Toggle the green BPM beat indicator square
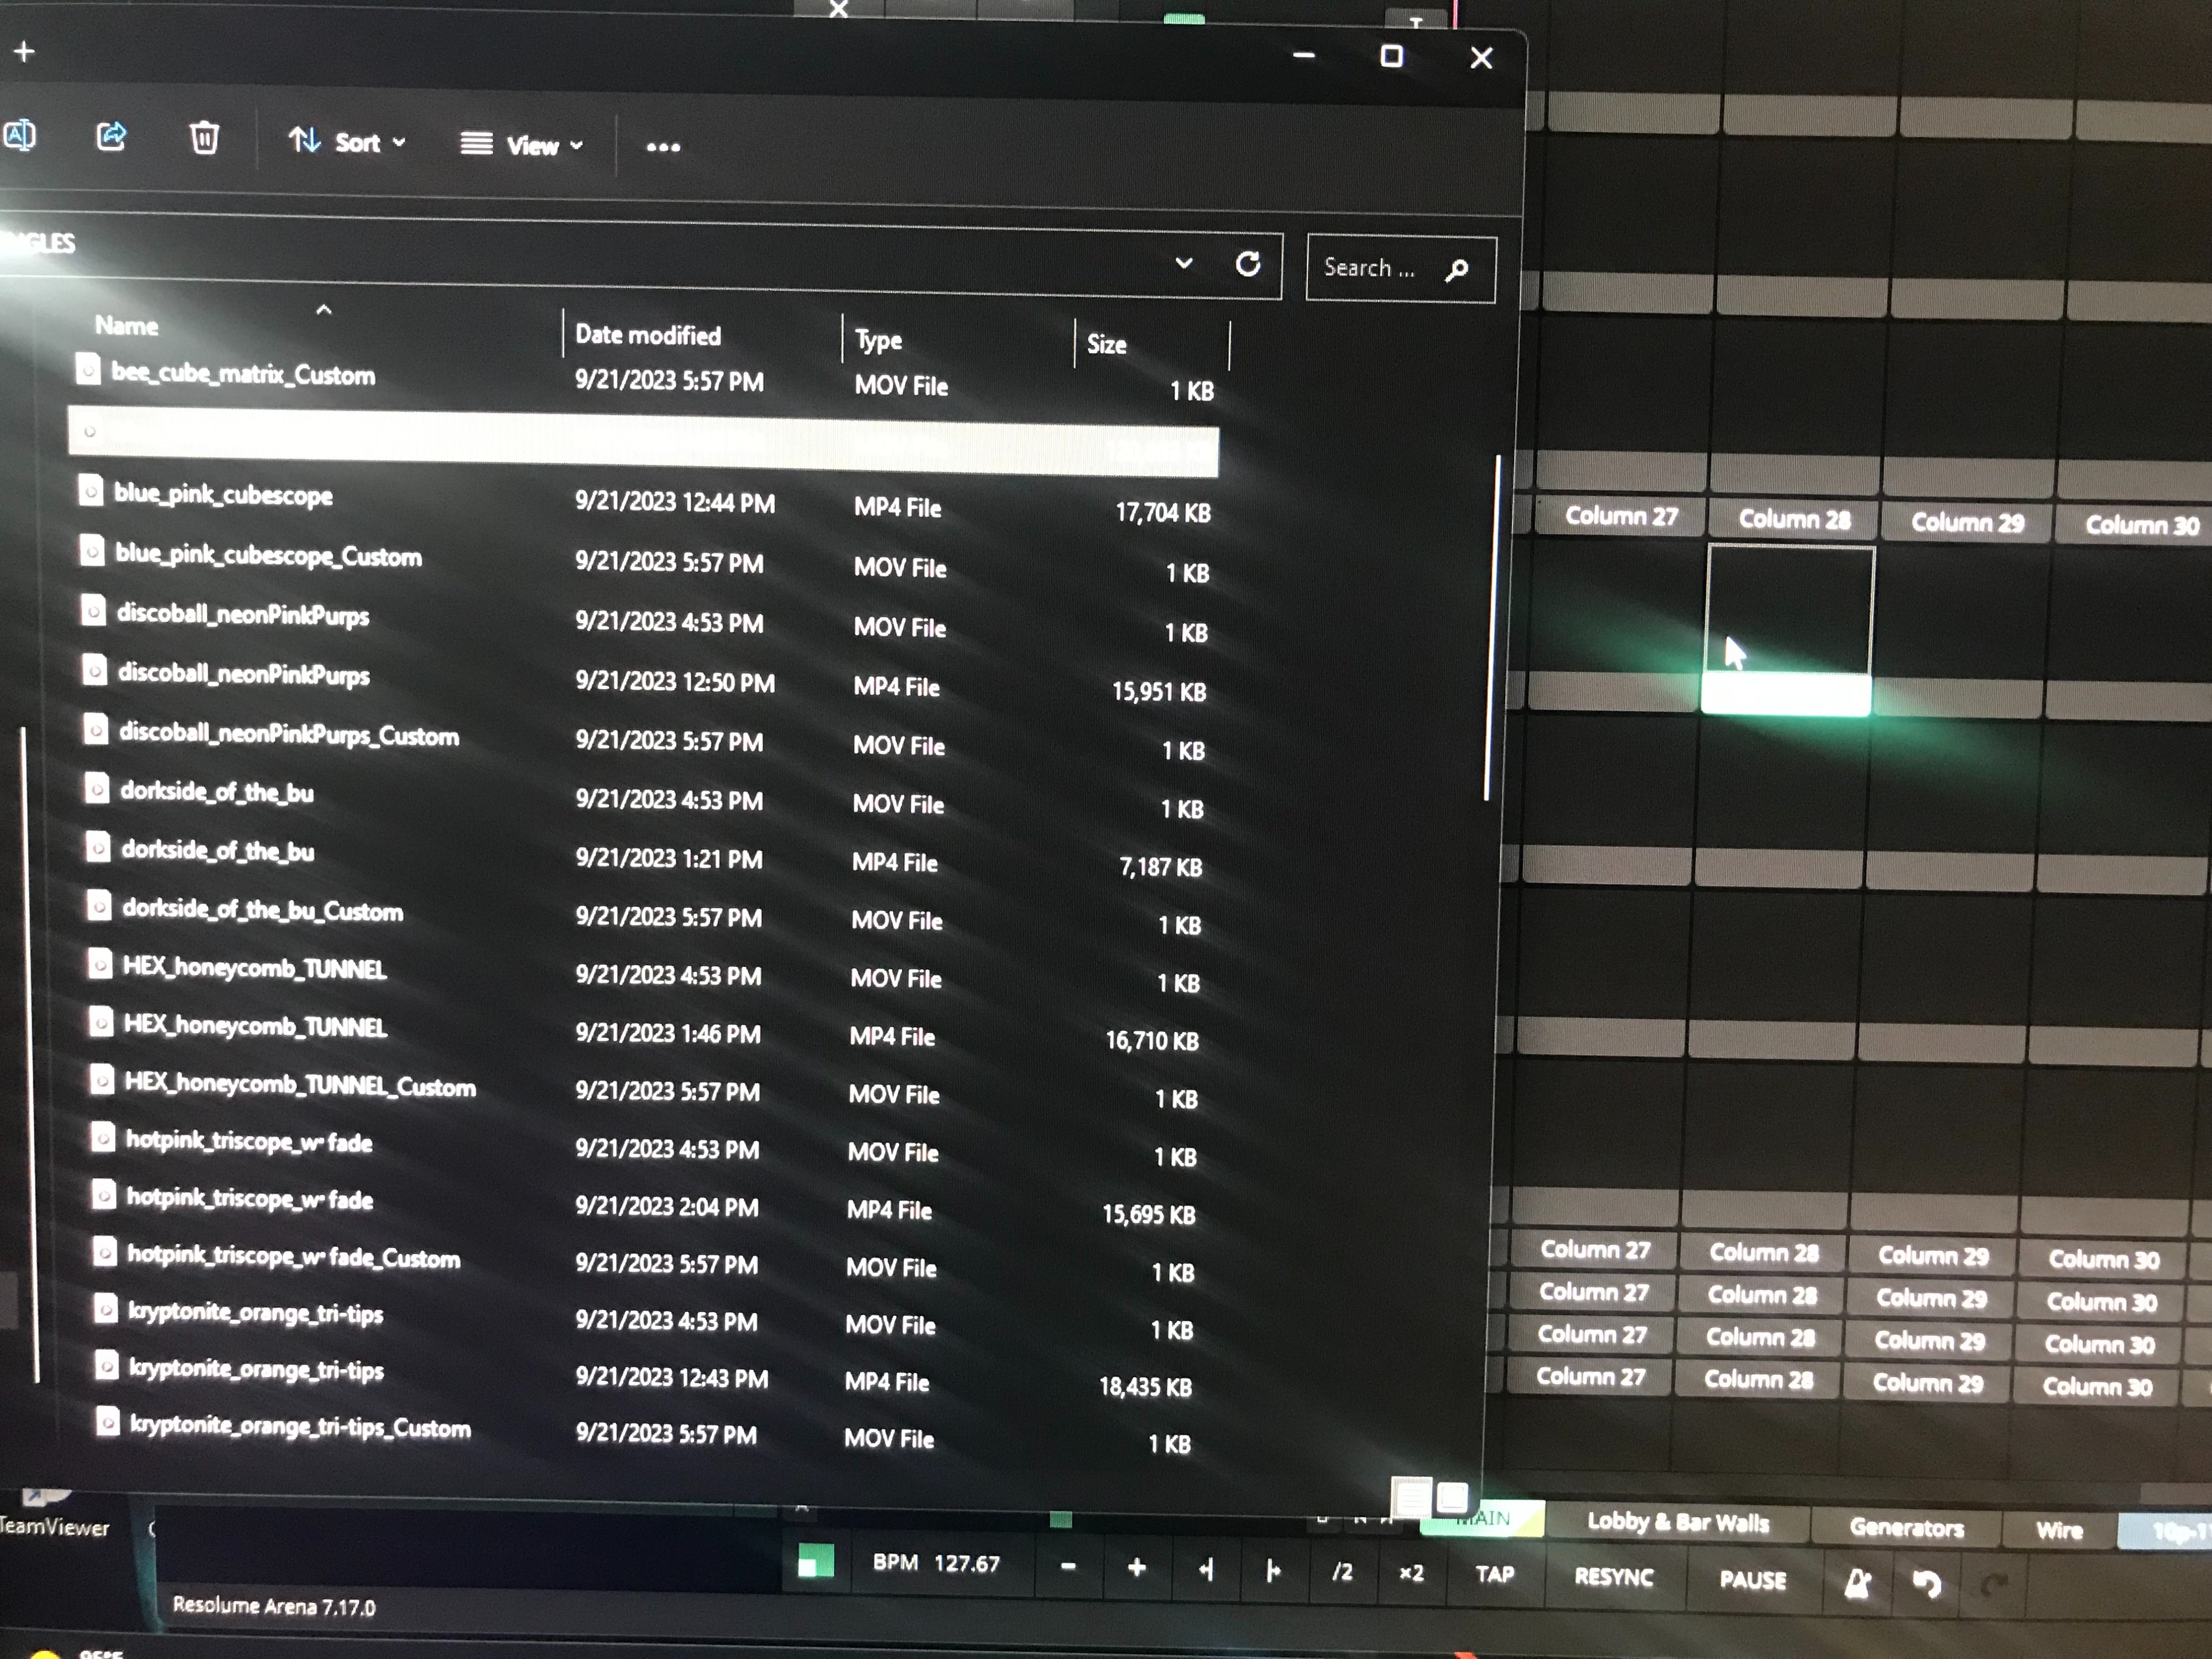The height and width of the screenshot is (1659, 2212). (x=815, y=1561)
